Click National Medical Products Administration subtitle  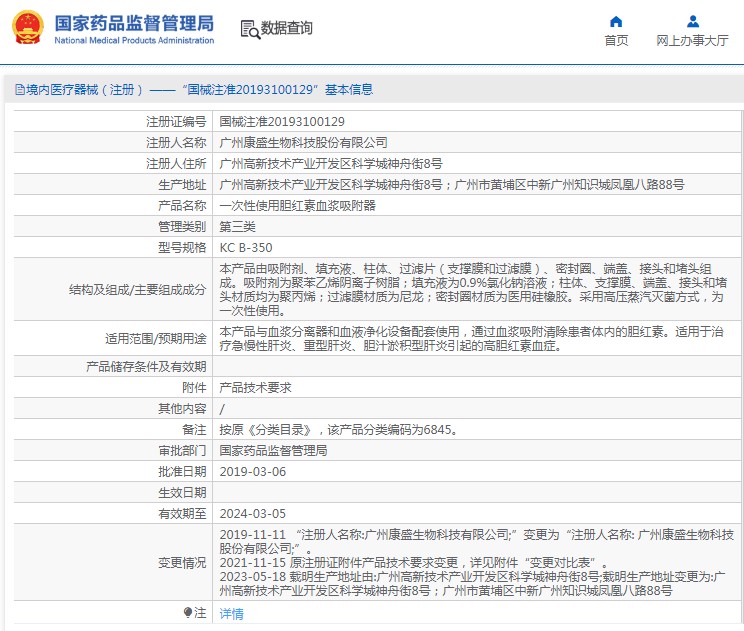134,40
